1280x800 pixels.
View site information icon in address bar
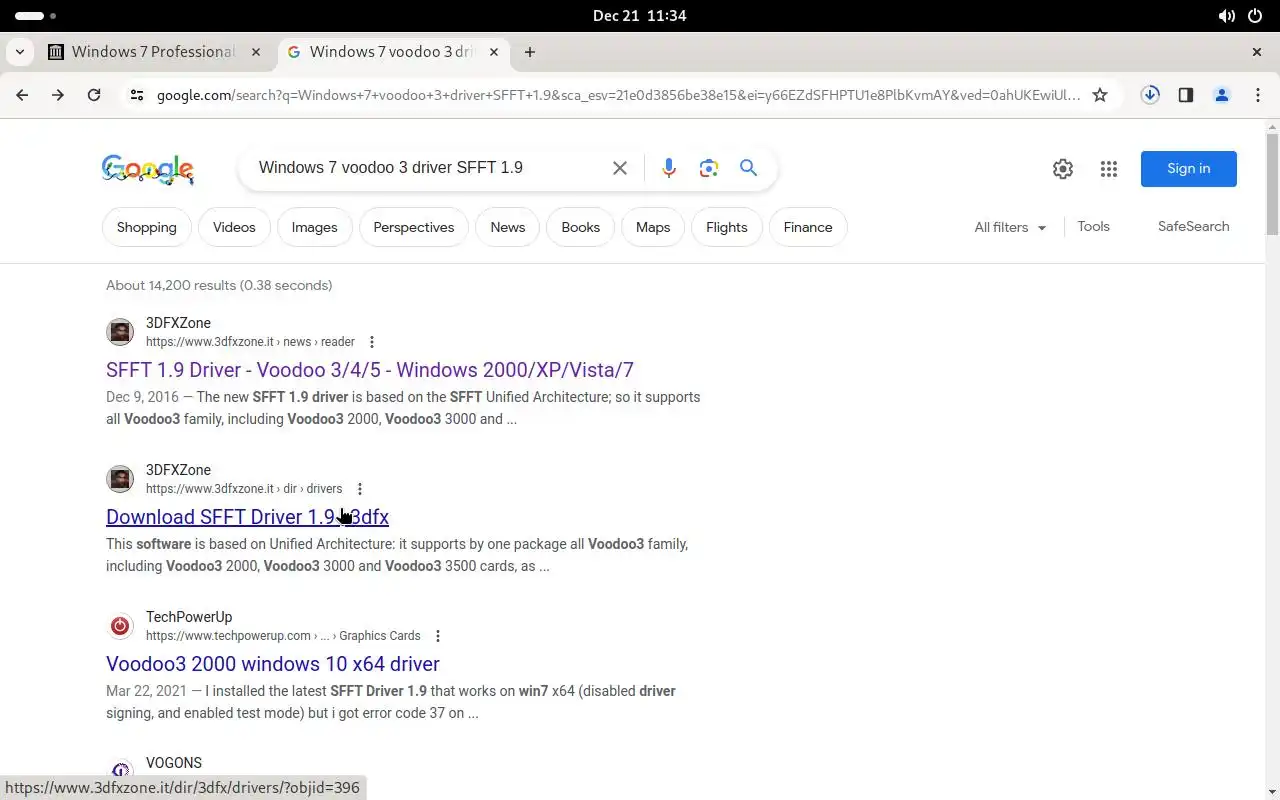tap(137, 95)
